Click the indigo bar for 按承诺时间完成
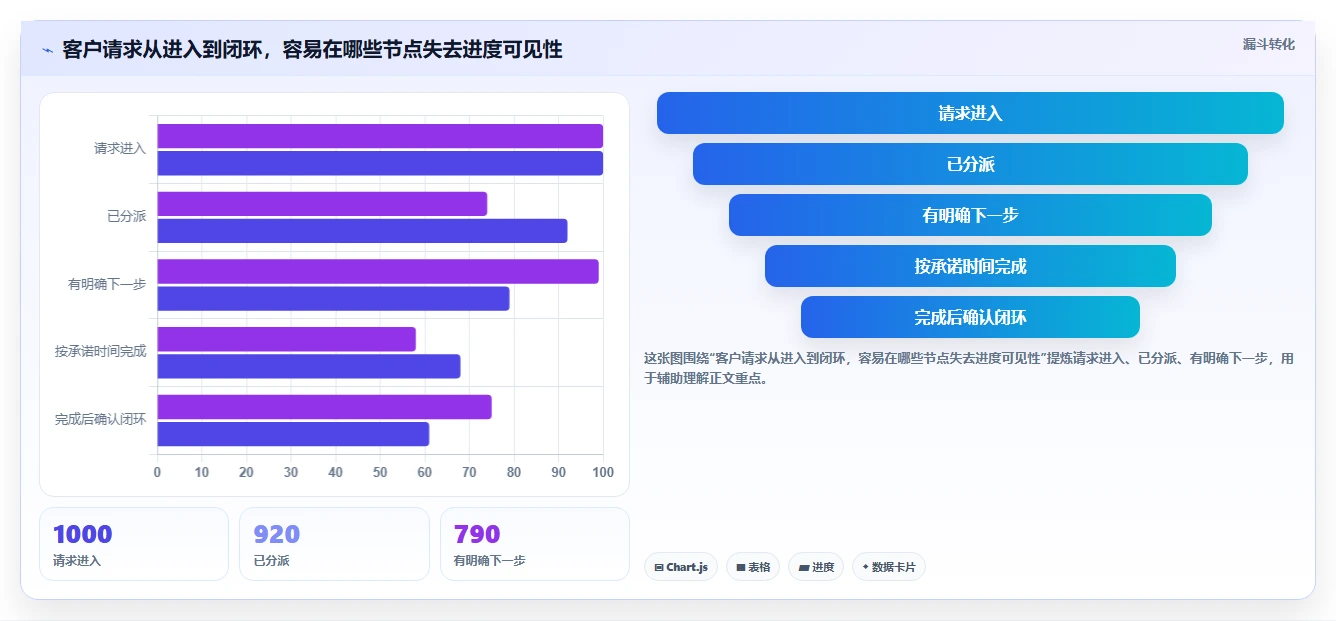 309,366
